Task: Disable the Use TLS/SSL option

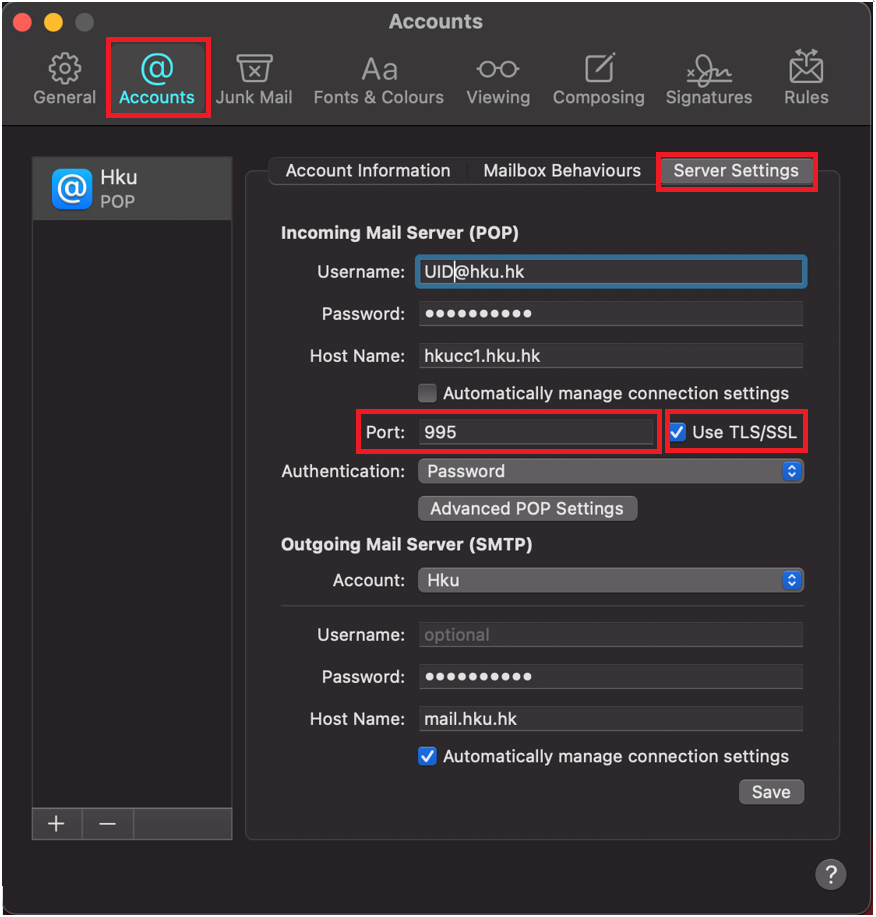Action: 677,431
